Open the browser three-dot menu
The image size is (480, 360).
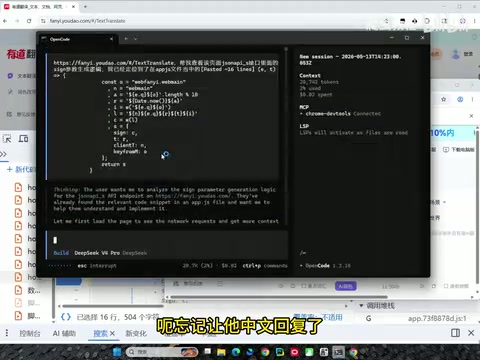coord(475,21)
